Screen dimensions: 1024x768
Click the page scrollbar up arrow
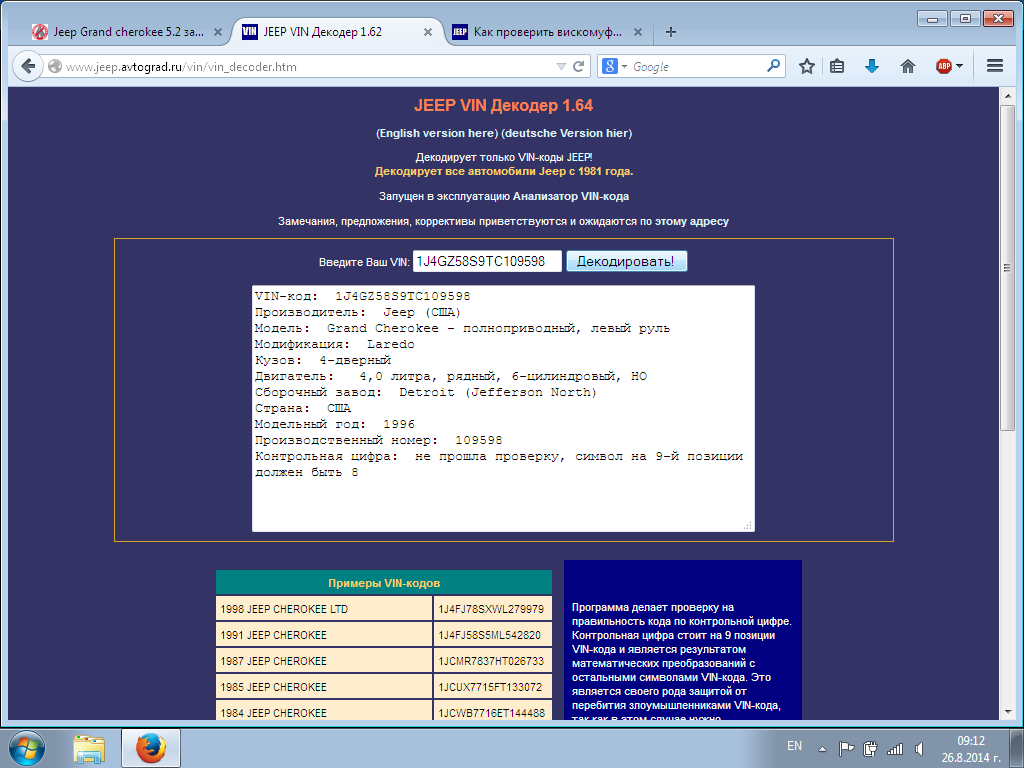(1008, 96)
